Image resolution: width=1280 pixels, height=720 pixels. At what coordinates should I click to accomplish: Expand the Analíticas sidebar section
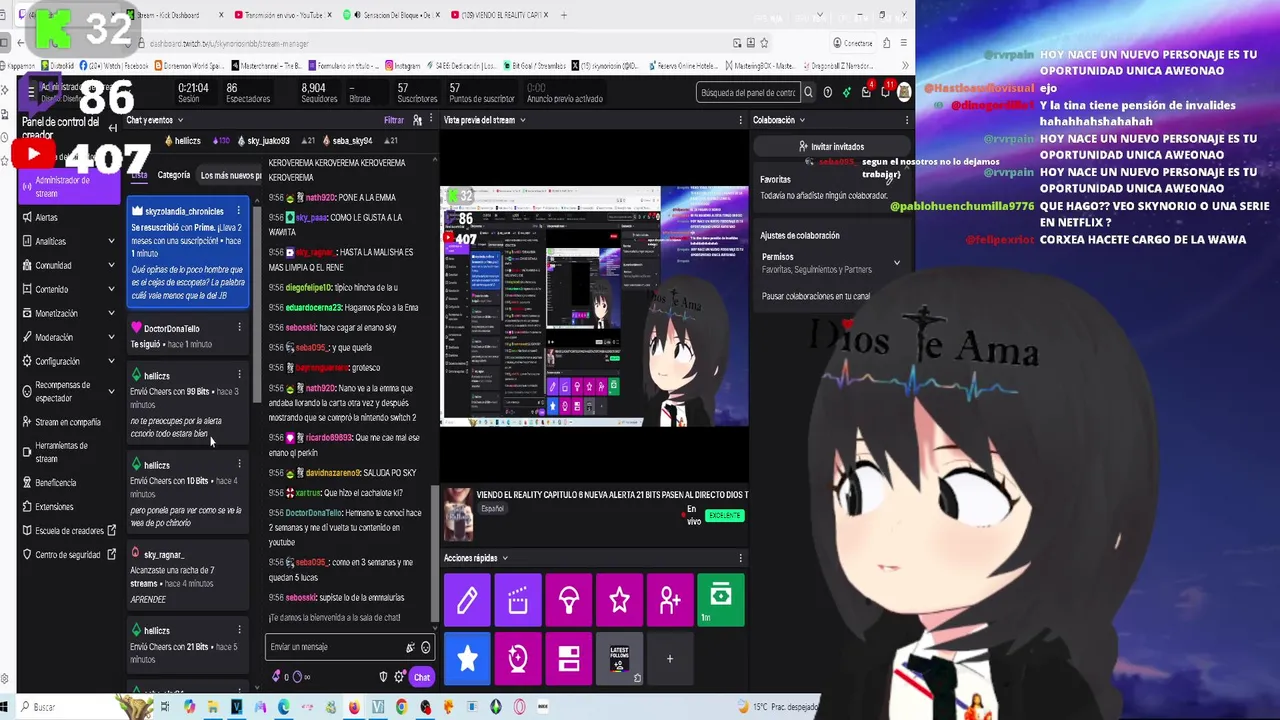pyautogui.click(x=111, y=241)
